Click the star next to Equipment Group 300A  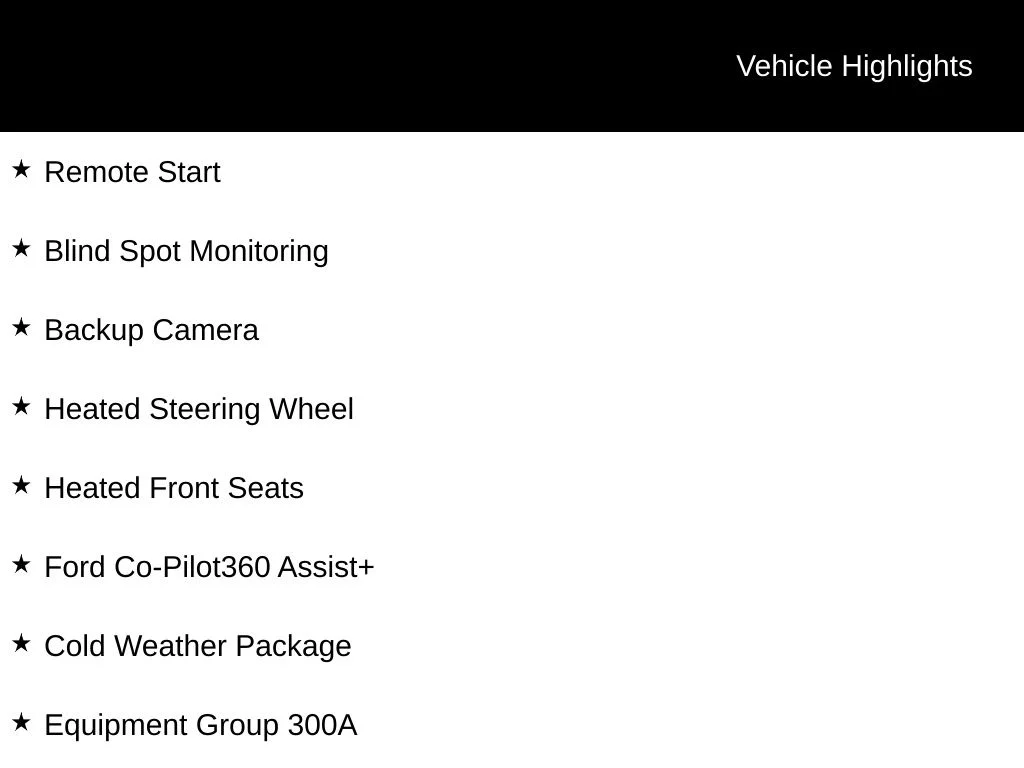click(x=21, y=723)
